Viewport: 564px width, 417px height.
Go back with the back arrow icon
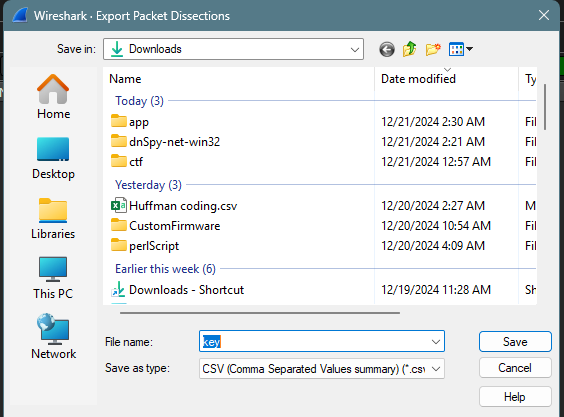[387, 49]
